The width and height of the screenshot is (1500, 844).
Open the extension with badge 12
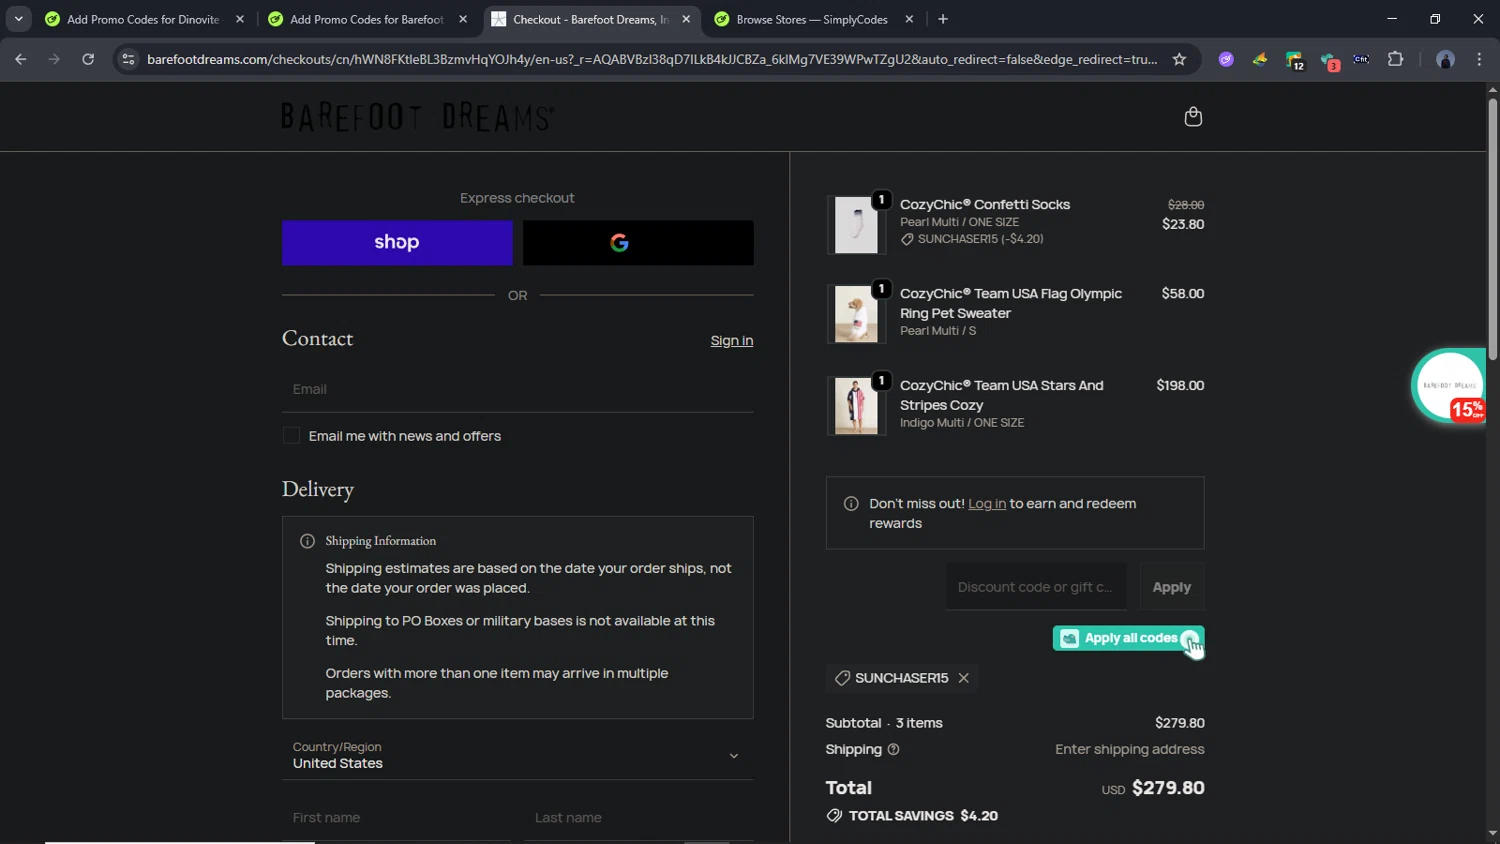tap(1294, 61)
